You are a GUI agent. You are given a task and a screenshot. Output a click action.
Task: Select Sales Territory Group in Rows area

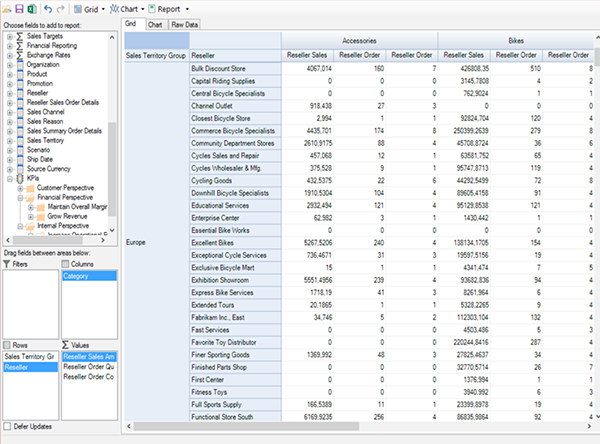point(31,357)
